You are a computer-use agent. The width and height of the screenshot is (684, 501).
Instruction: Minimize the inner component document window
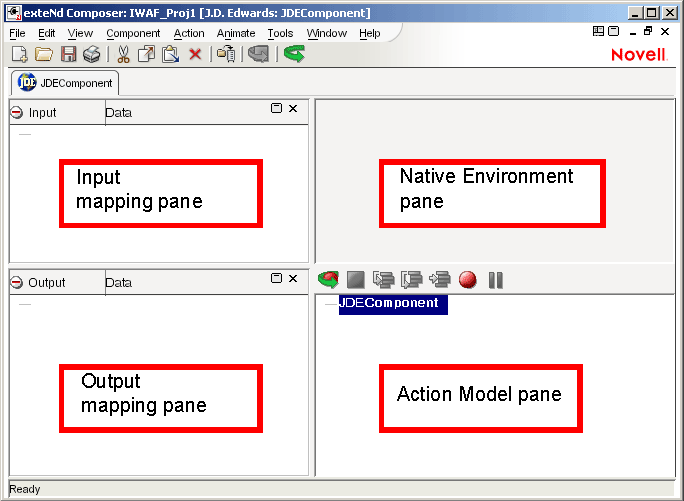(633, 32)
